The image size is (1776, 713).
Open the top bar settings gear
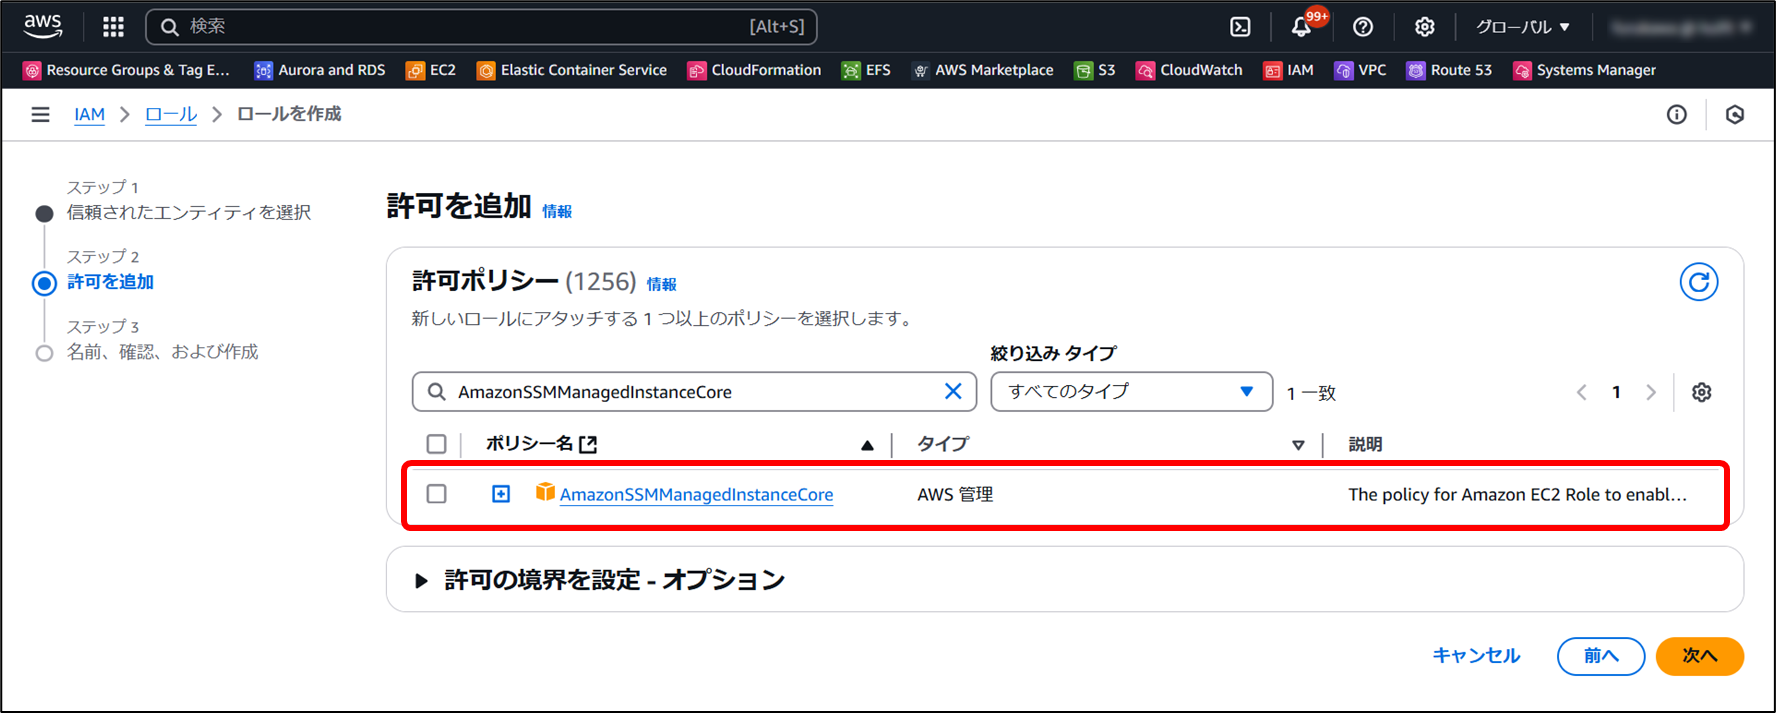pyautogui.click(x=1425, y=27)
